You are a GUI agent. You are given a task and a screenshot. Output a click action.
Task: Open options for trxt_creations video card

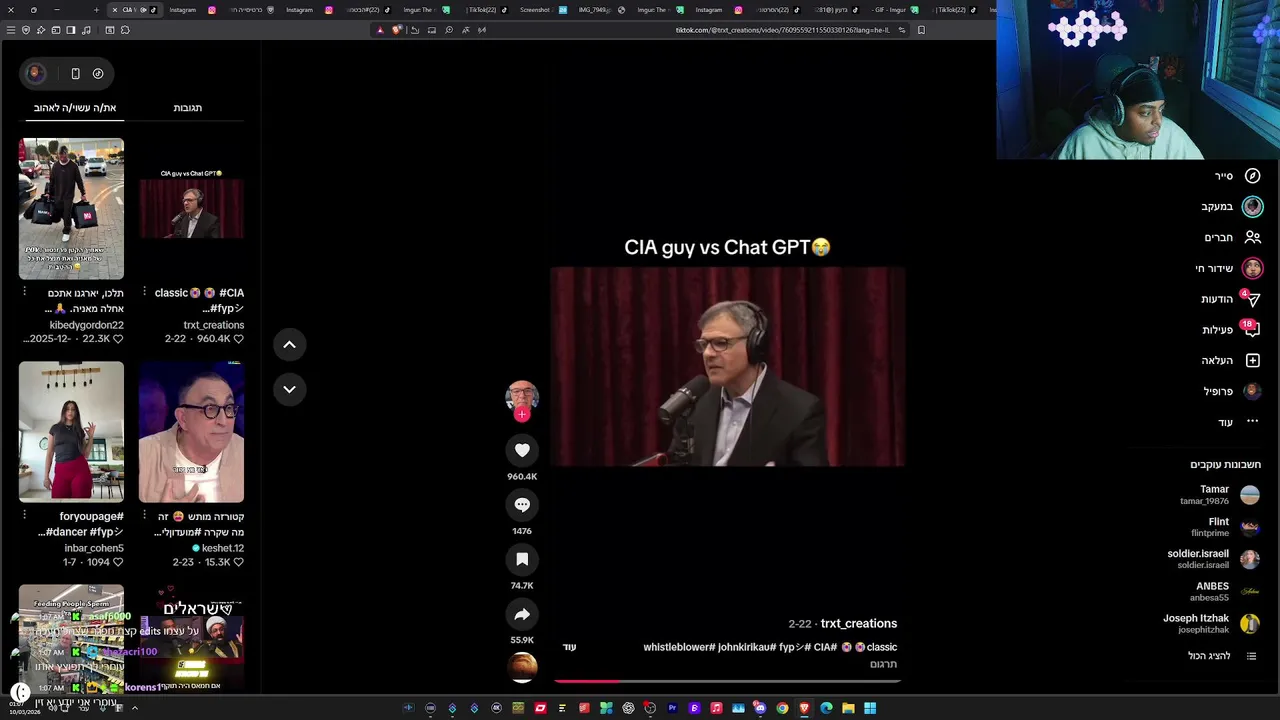(145, 292)
